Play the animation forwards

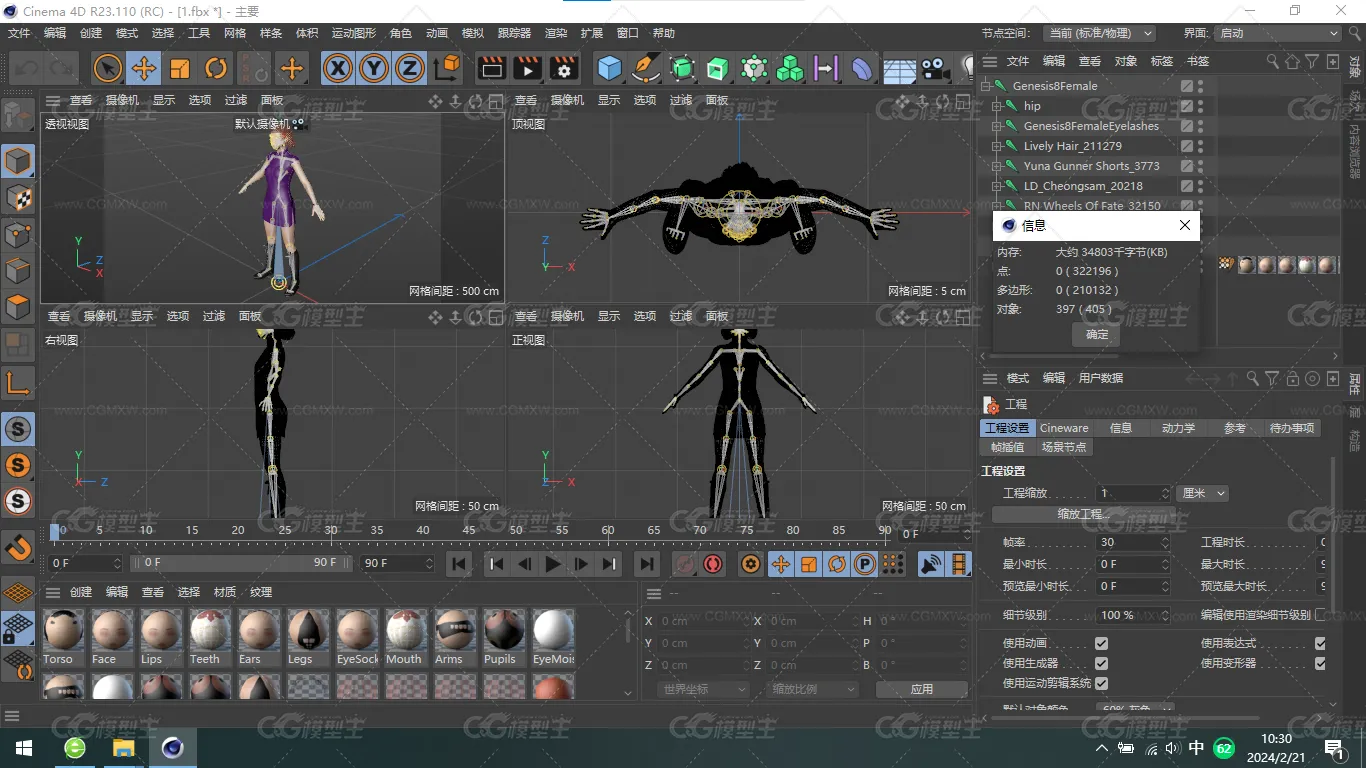552,564
